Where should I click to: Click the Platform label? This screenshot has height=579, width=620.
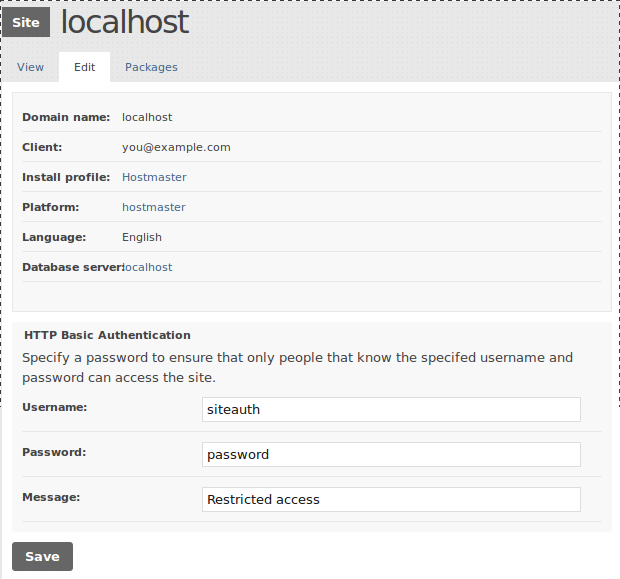(x=51, y=207)
